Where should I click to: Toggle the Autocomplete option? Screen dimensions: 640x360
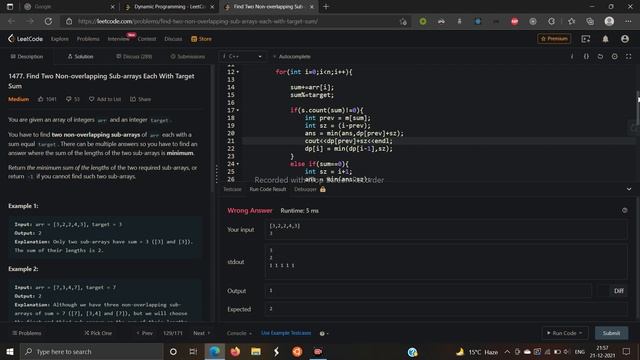[x=291, y=56]
